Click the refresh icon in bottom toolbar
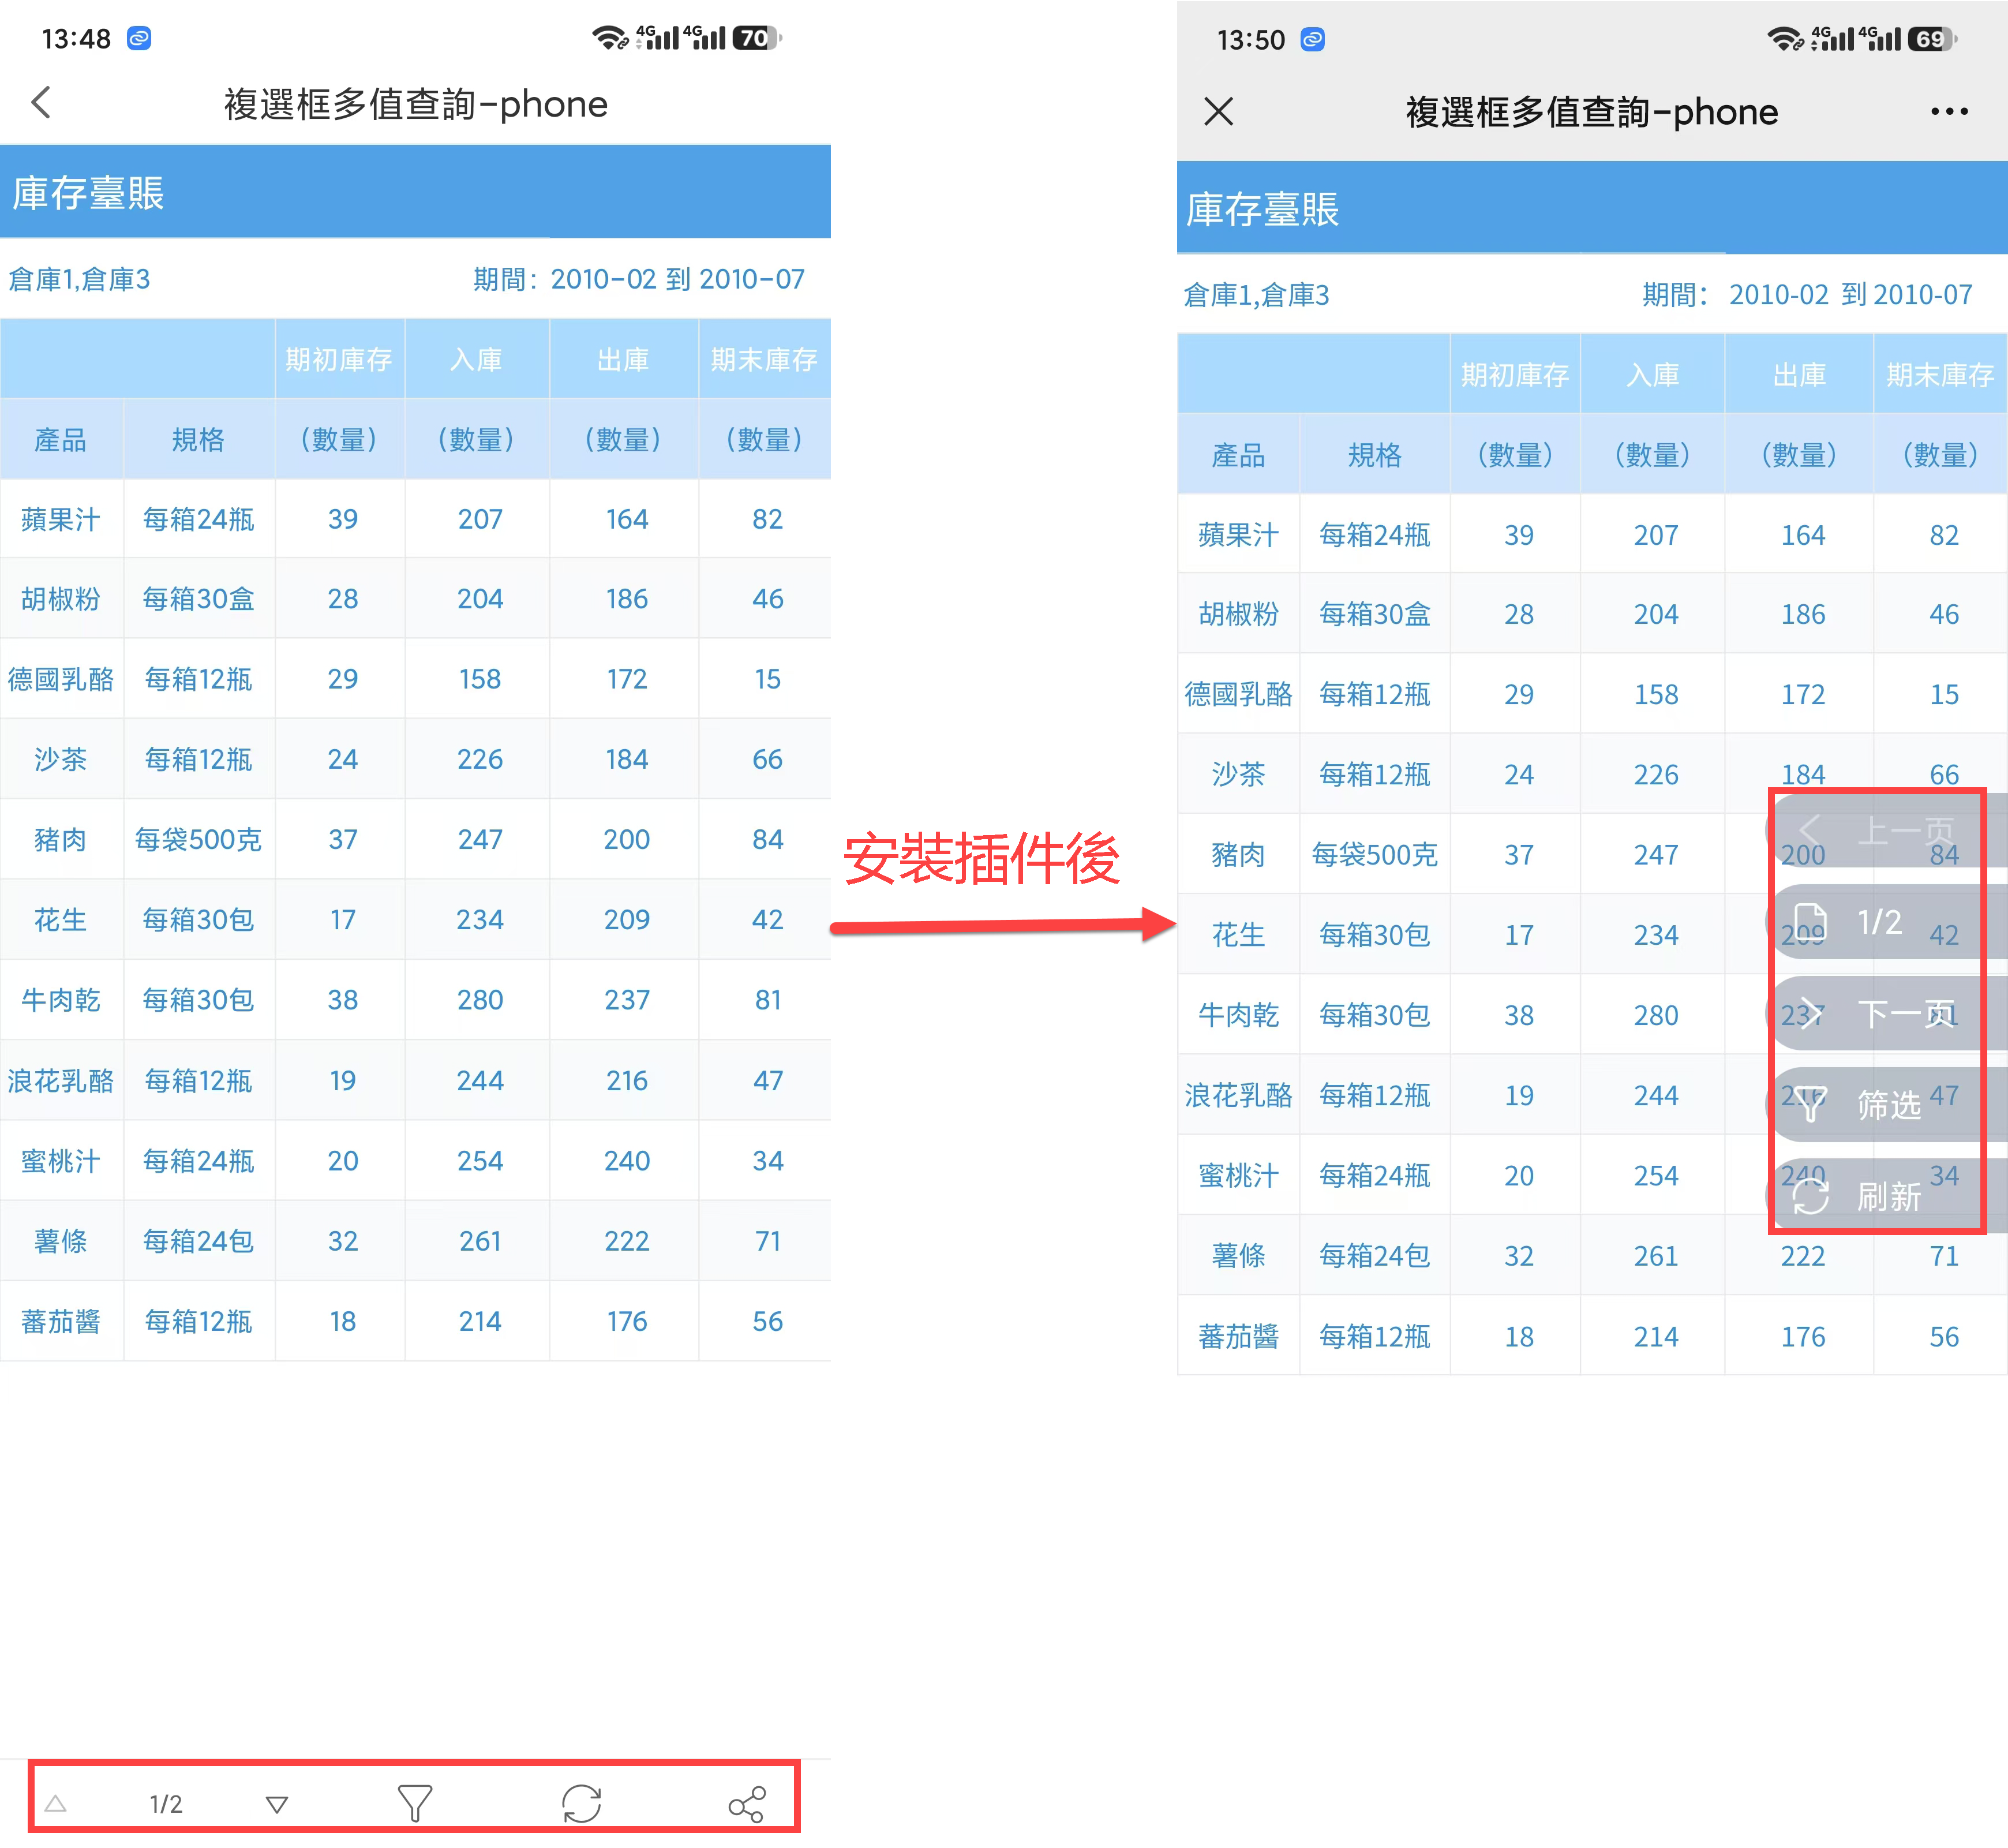This screenshot has height=1848, width=2008. tap(581, 1803)
